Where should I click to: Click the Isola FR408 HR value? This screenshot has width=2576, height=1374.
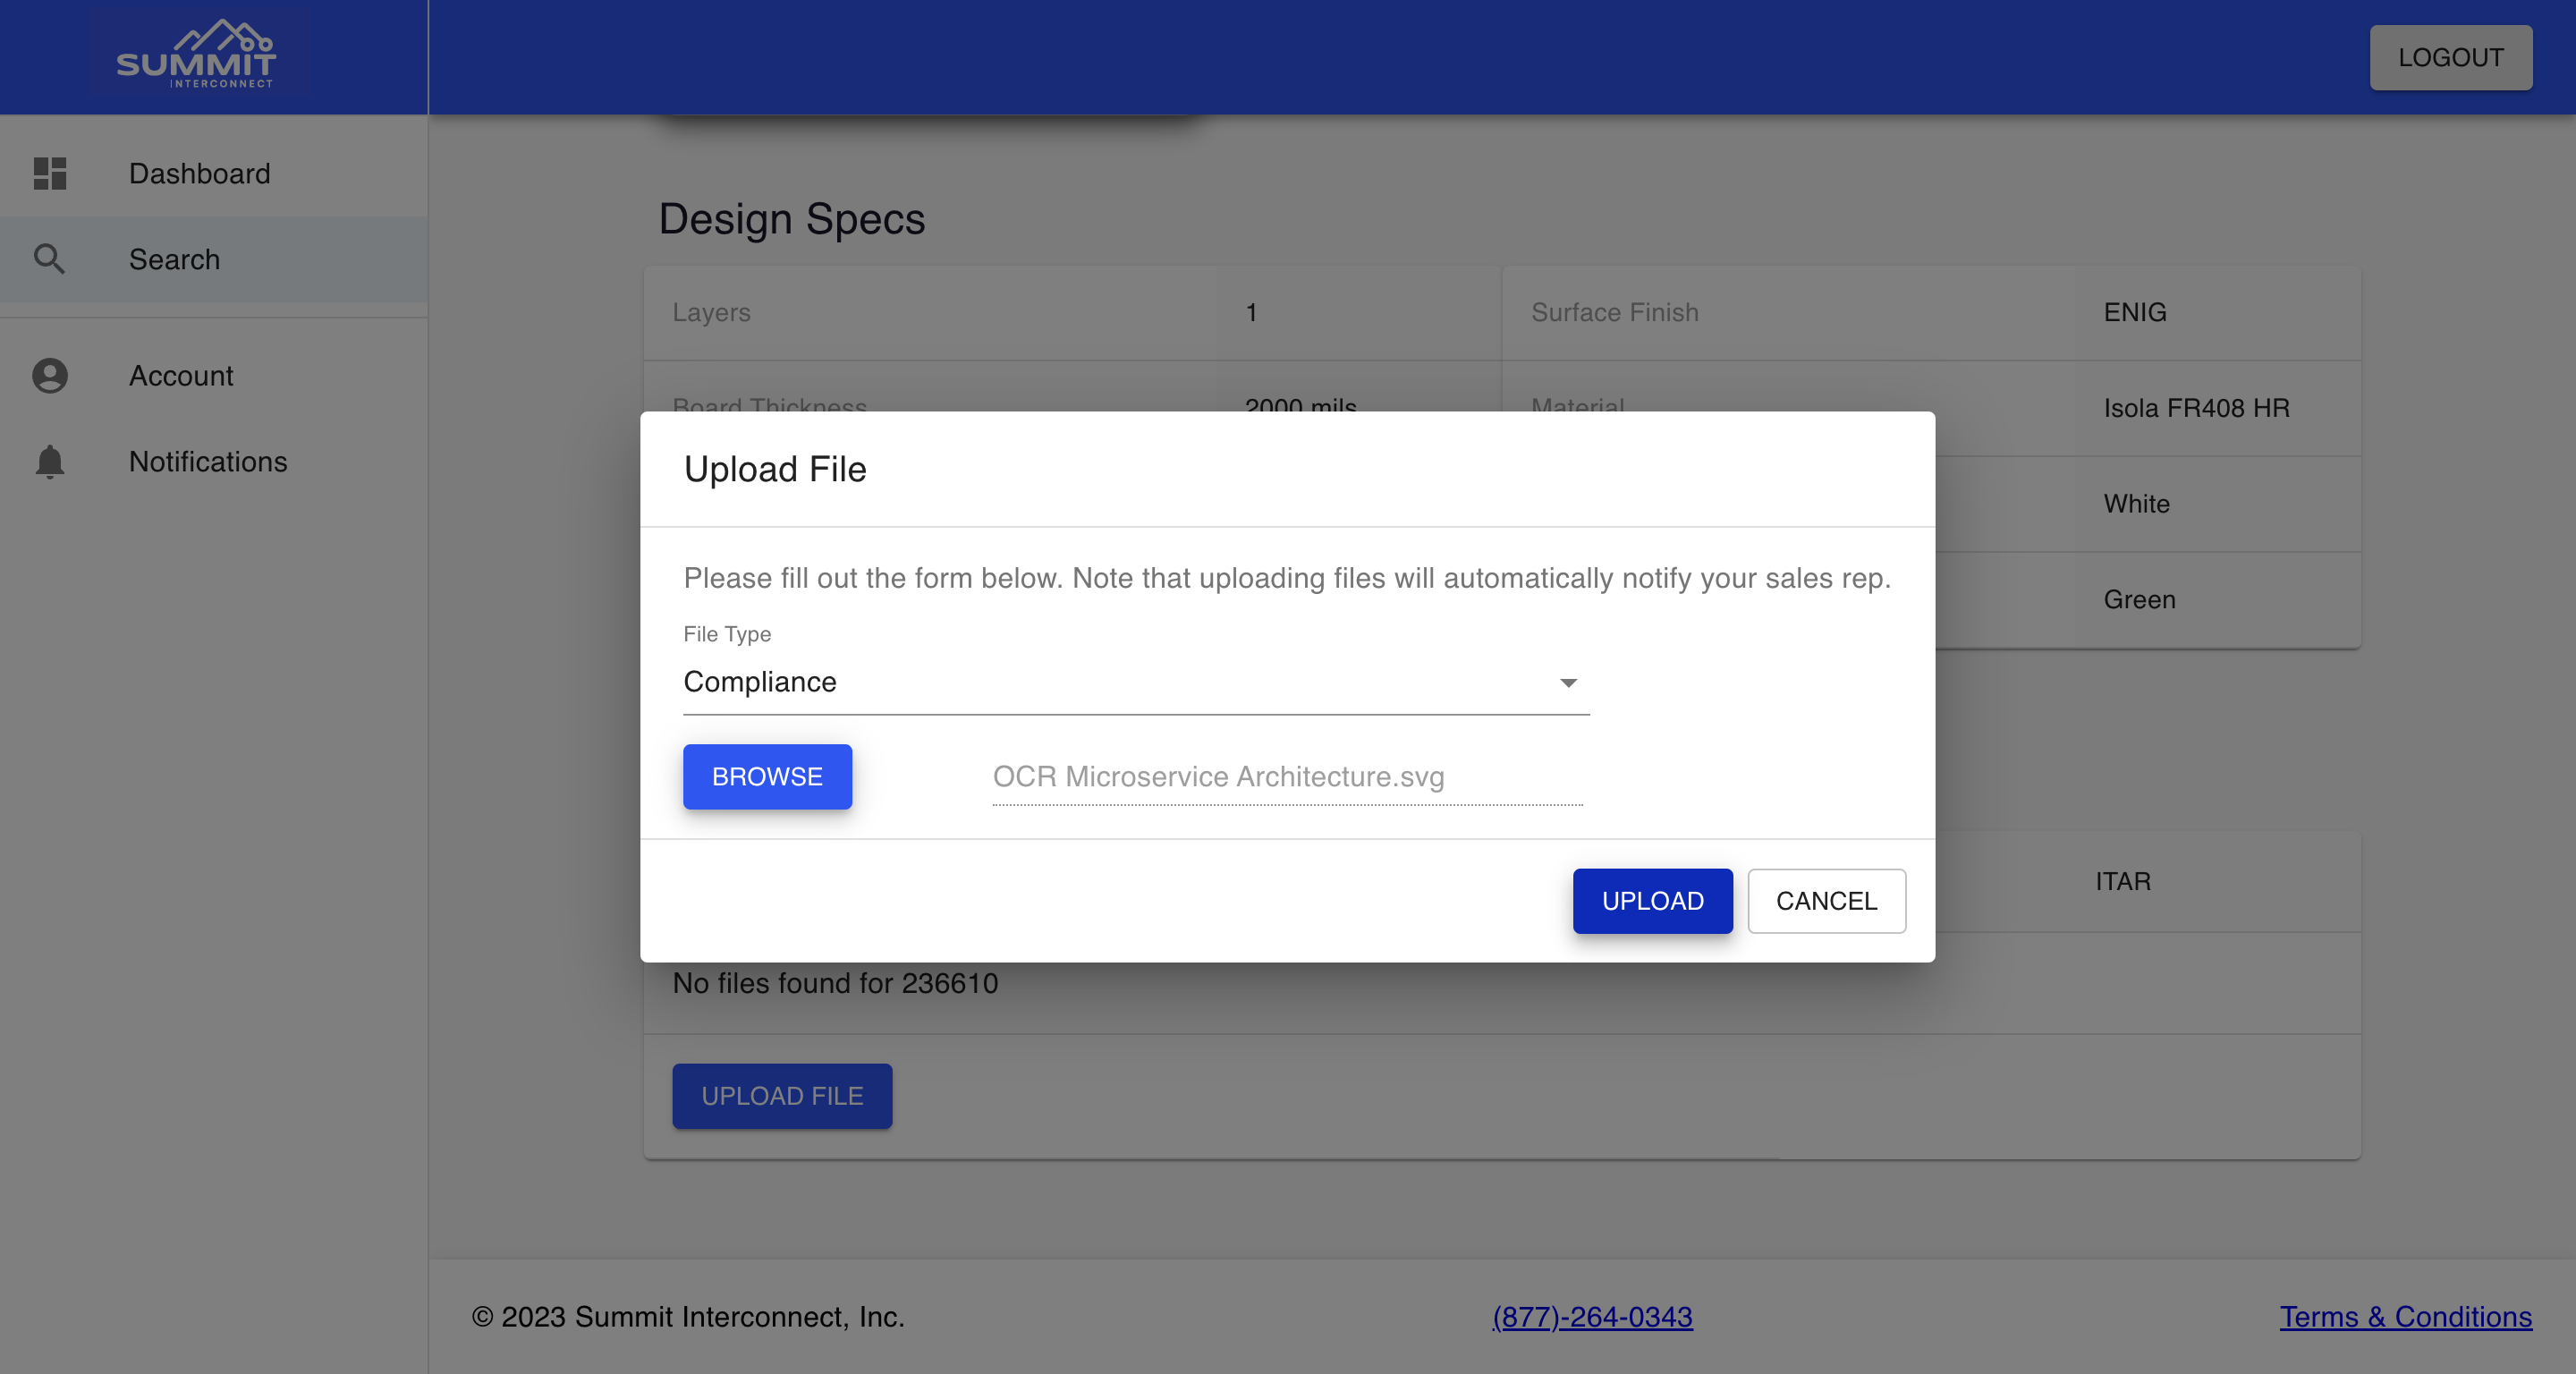pos(2196,408)
